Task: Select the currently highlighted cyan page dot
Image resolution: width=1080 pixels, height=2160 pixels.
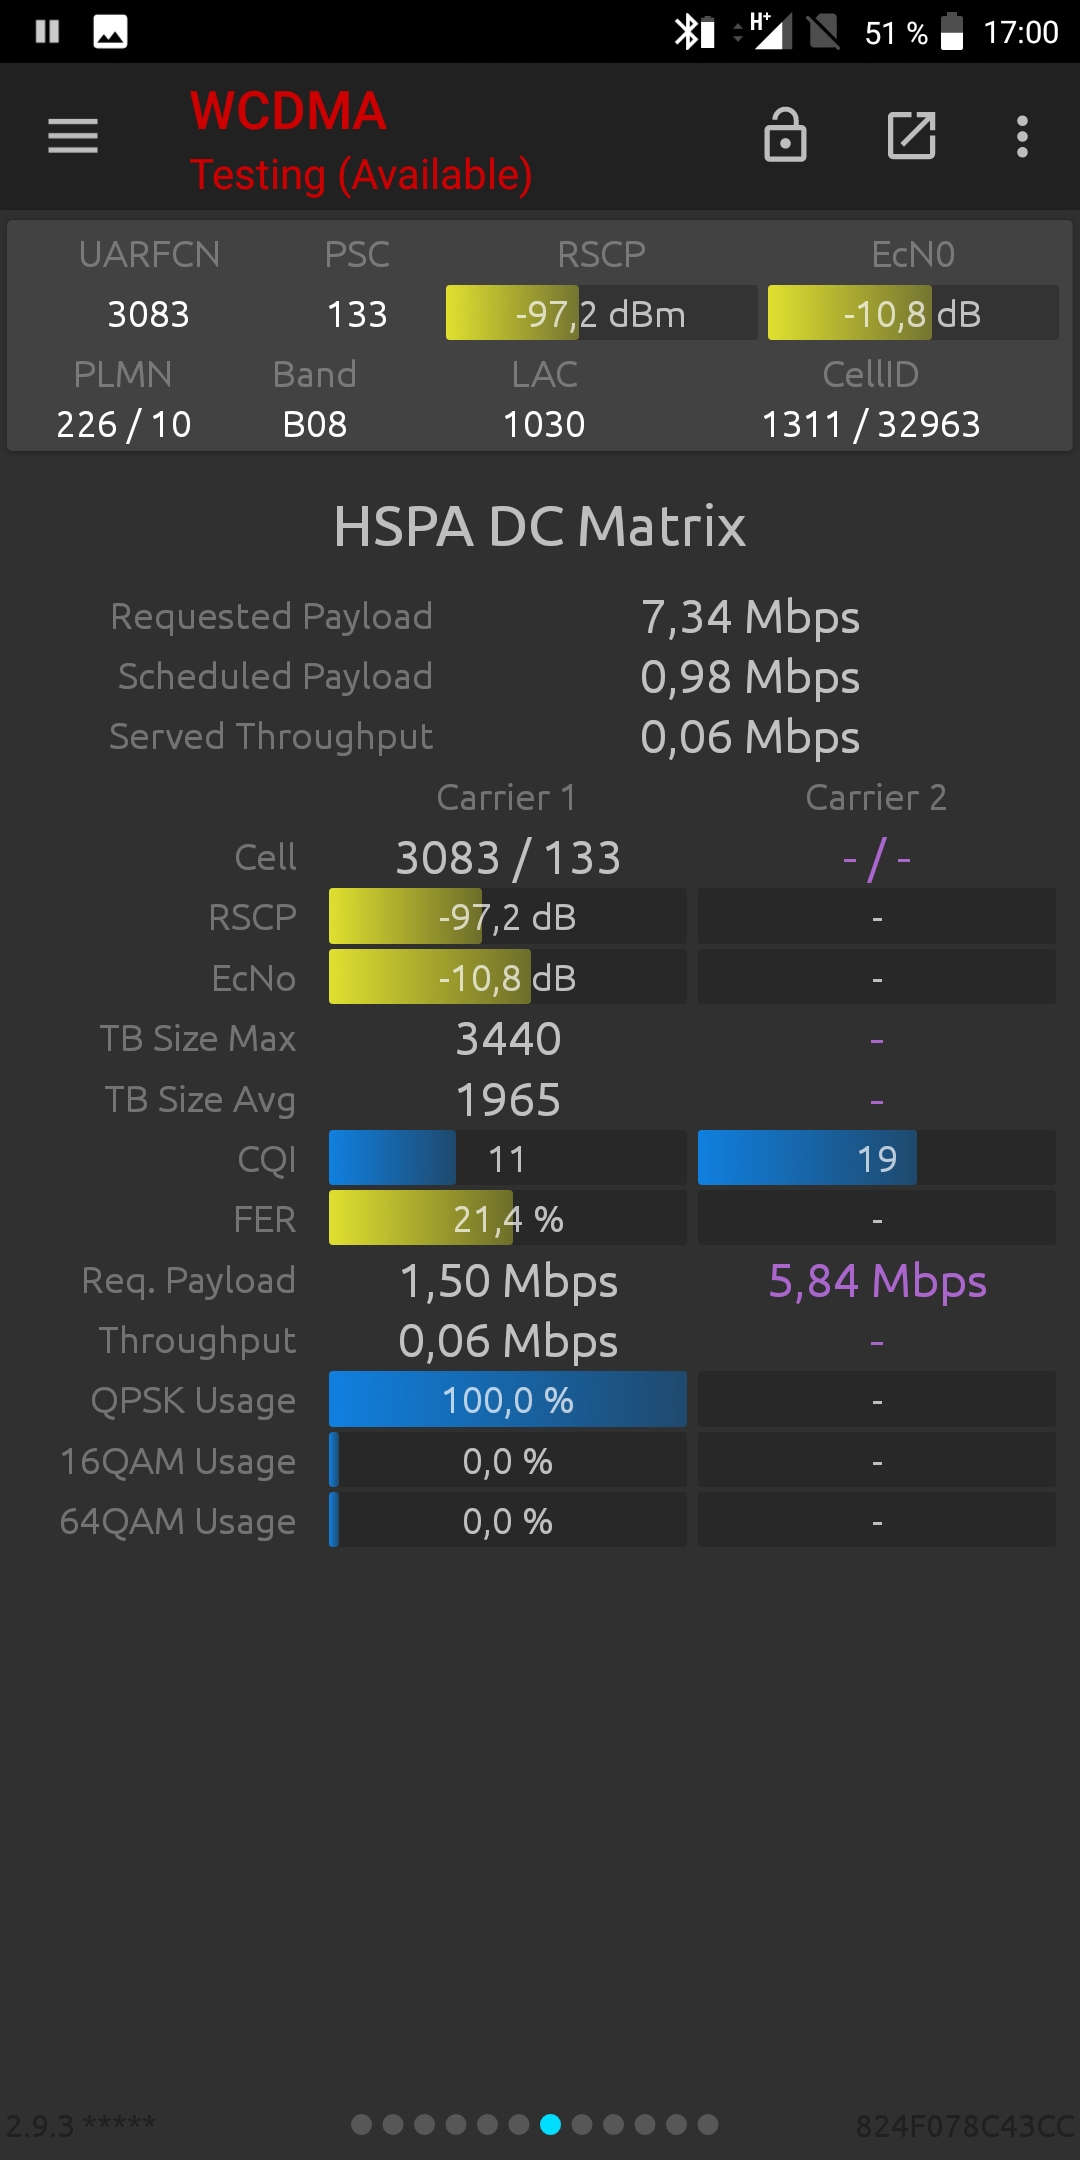Action: (x=550, y=2124)
